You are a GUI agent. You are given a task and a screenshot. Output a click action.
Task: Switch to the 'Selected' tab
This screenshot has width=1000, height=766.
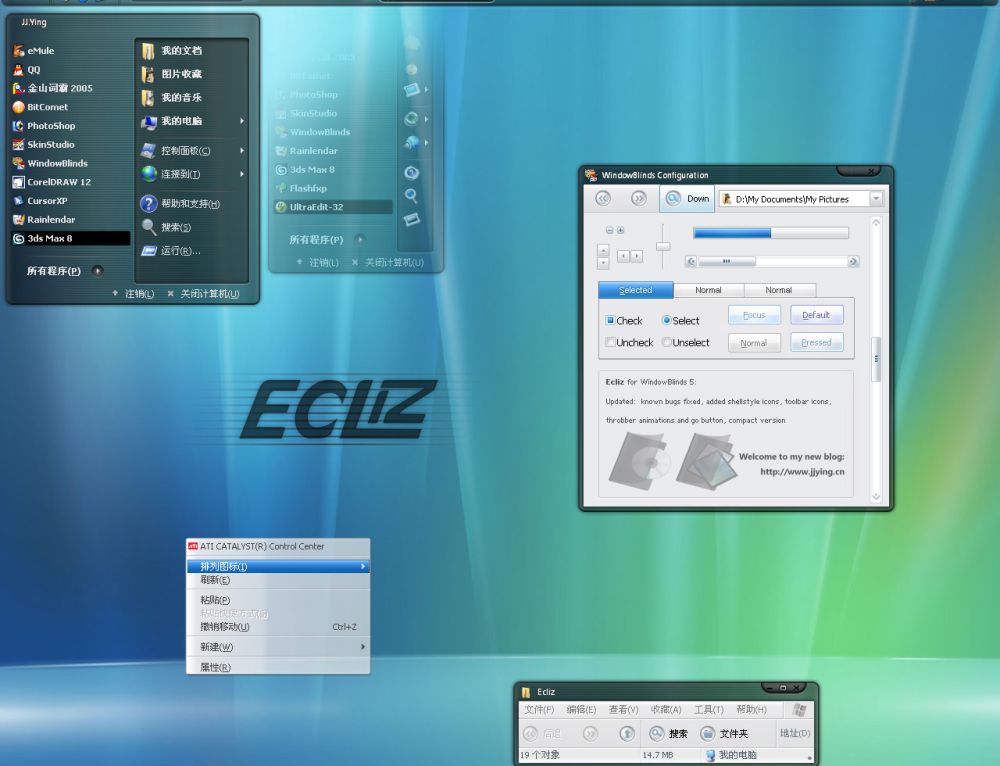tap(635, 290)
